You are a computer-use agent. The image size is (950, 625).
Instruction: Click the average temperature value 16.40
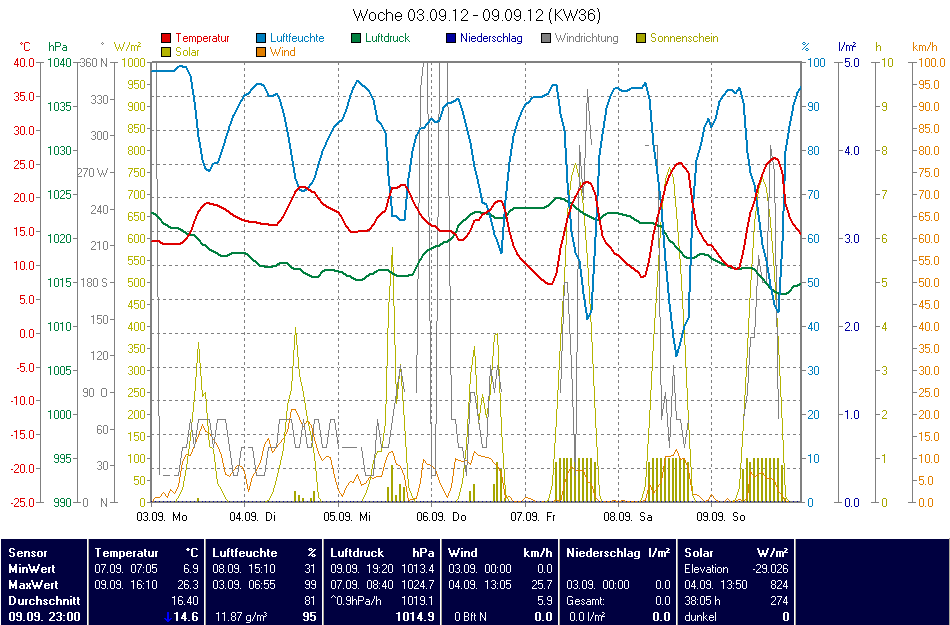tap(185, 601)
